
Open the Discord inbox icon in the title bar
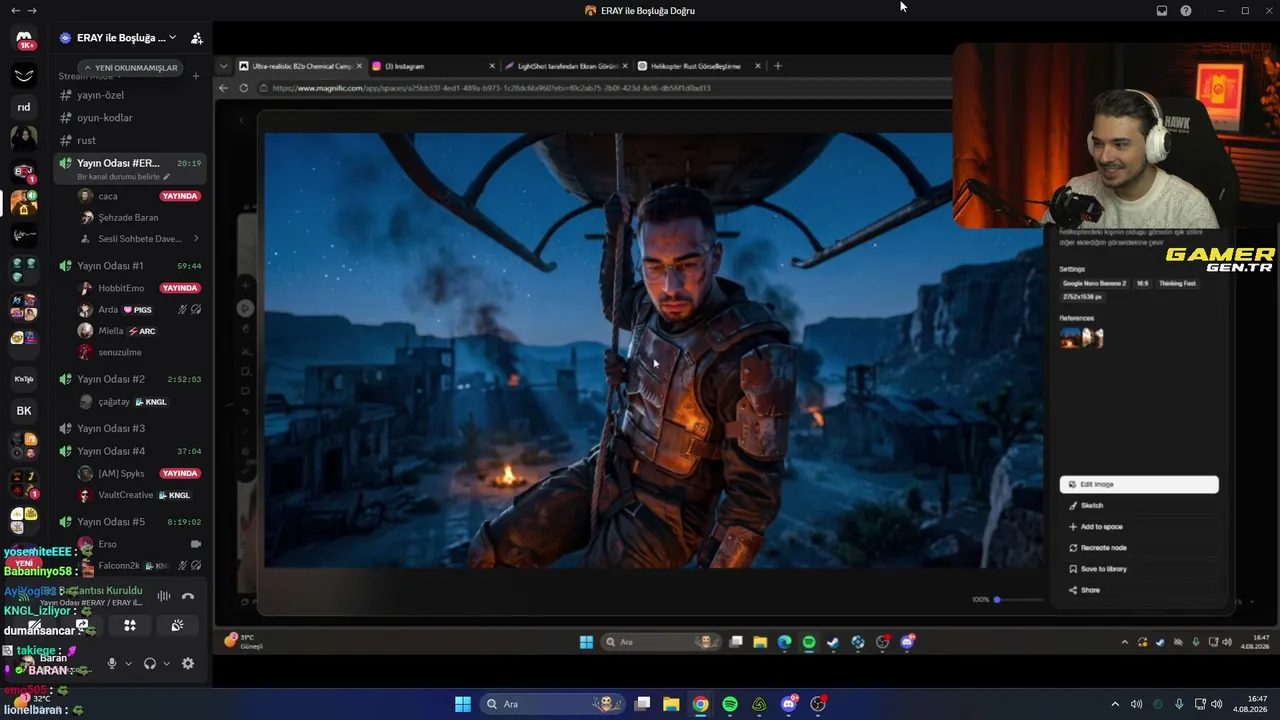[x=1162, y=11]
